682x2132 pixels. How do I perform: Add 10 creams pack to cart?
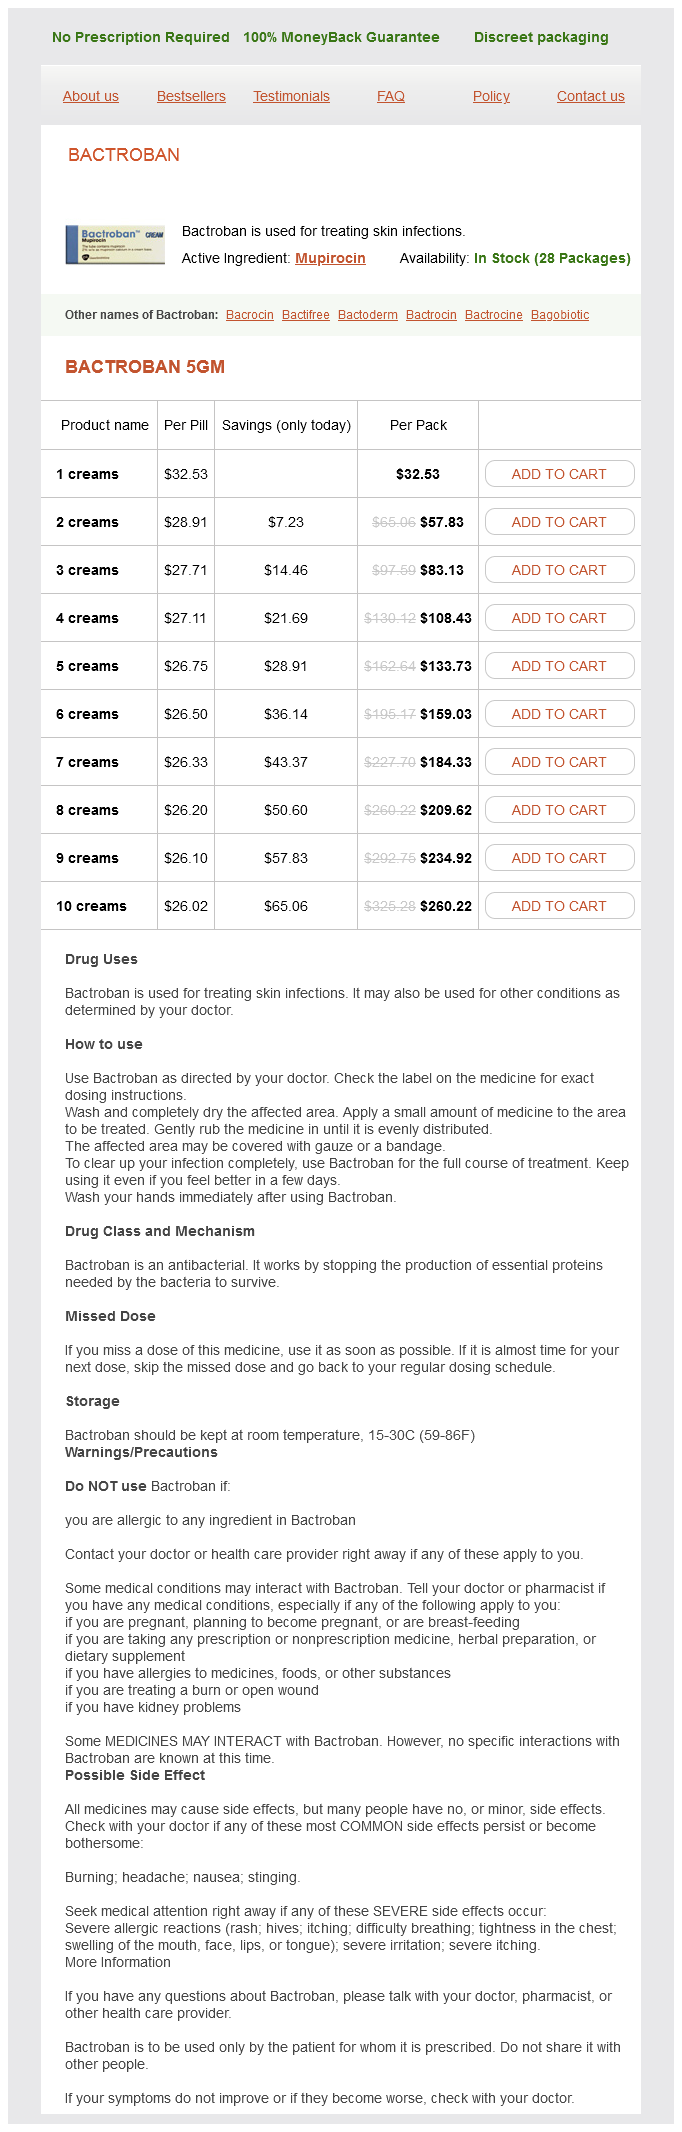(x=559, y=906)
